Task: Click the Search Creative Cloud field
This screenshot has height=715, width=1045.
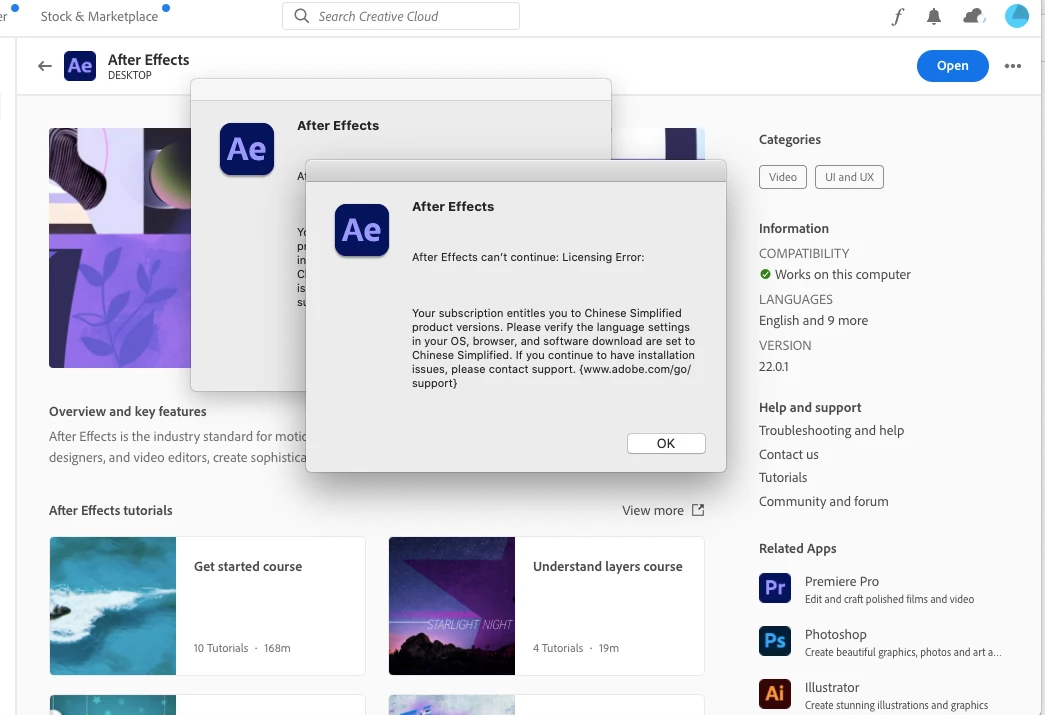Action: 401,16
